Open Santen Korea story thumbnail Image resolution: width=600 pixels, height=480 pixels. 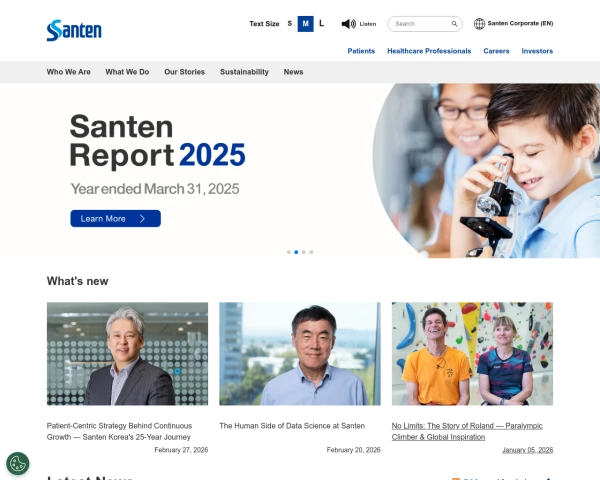[127, 354]
